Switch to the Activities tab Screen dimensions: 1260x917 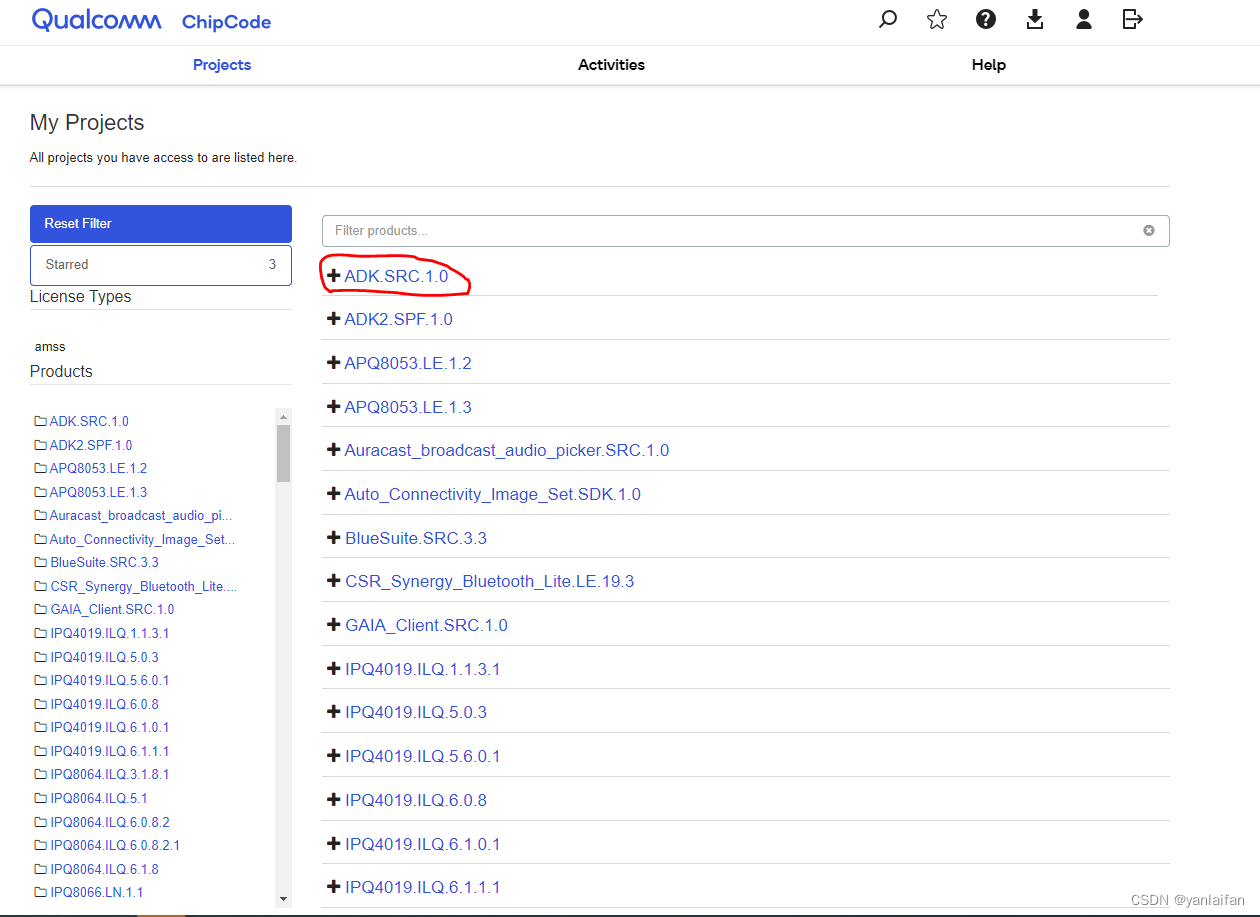click(x=611, y=65)
